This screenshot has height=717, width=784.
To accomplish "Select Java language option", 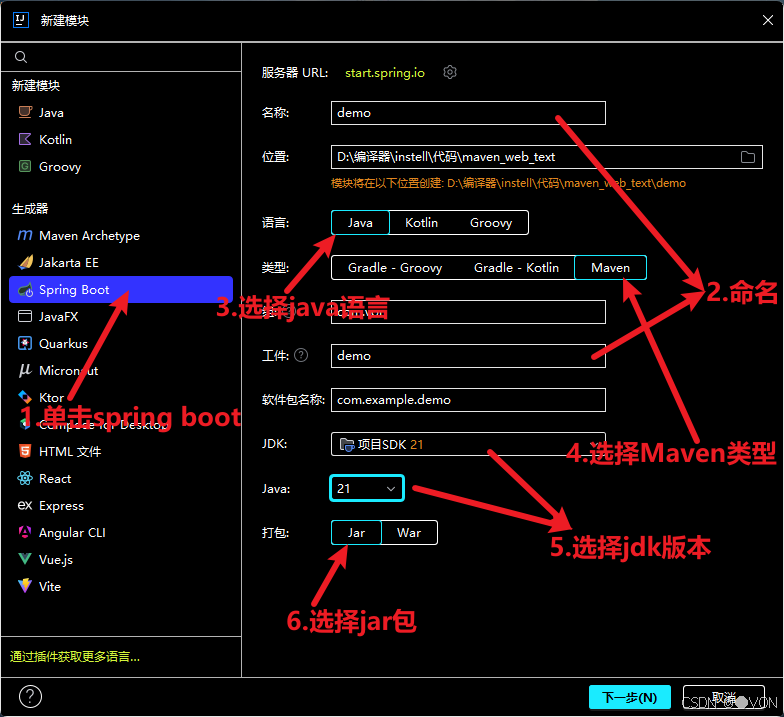I will 360,222.
